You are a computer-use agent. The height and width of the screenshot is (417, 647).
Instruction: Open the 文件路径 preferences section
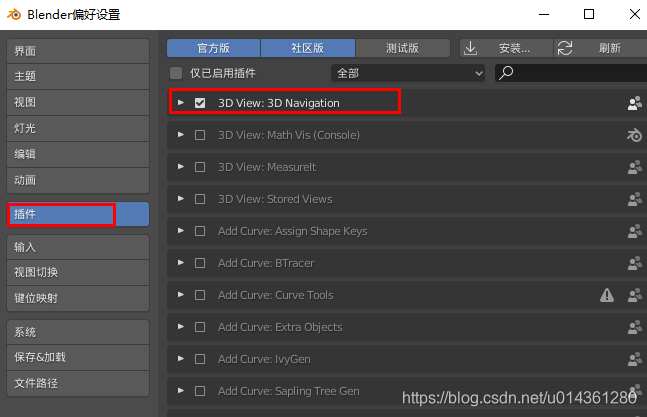[x=78, y=383]
